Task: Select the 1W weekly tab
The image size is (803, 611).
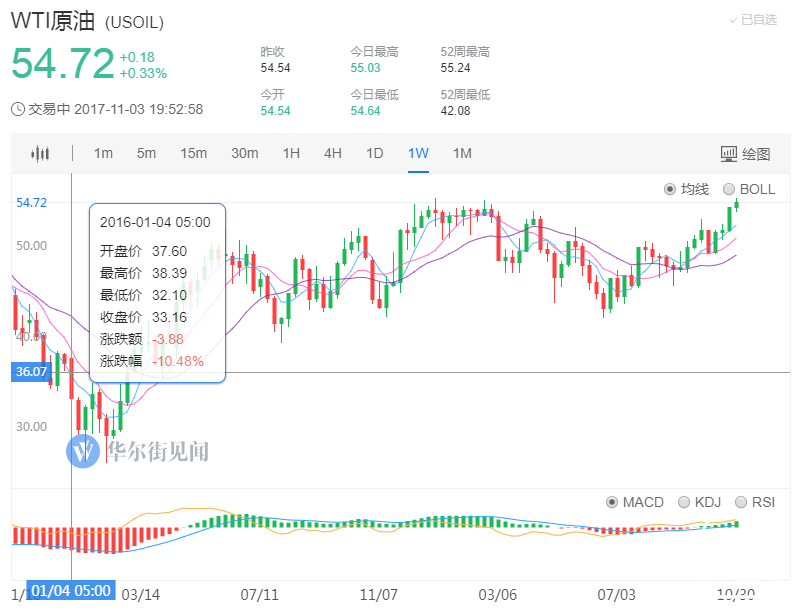Action: [x=418, y=153]
